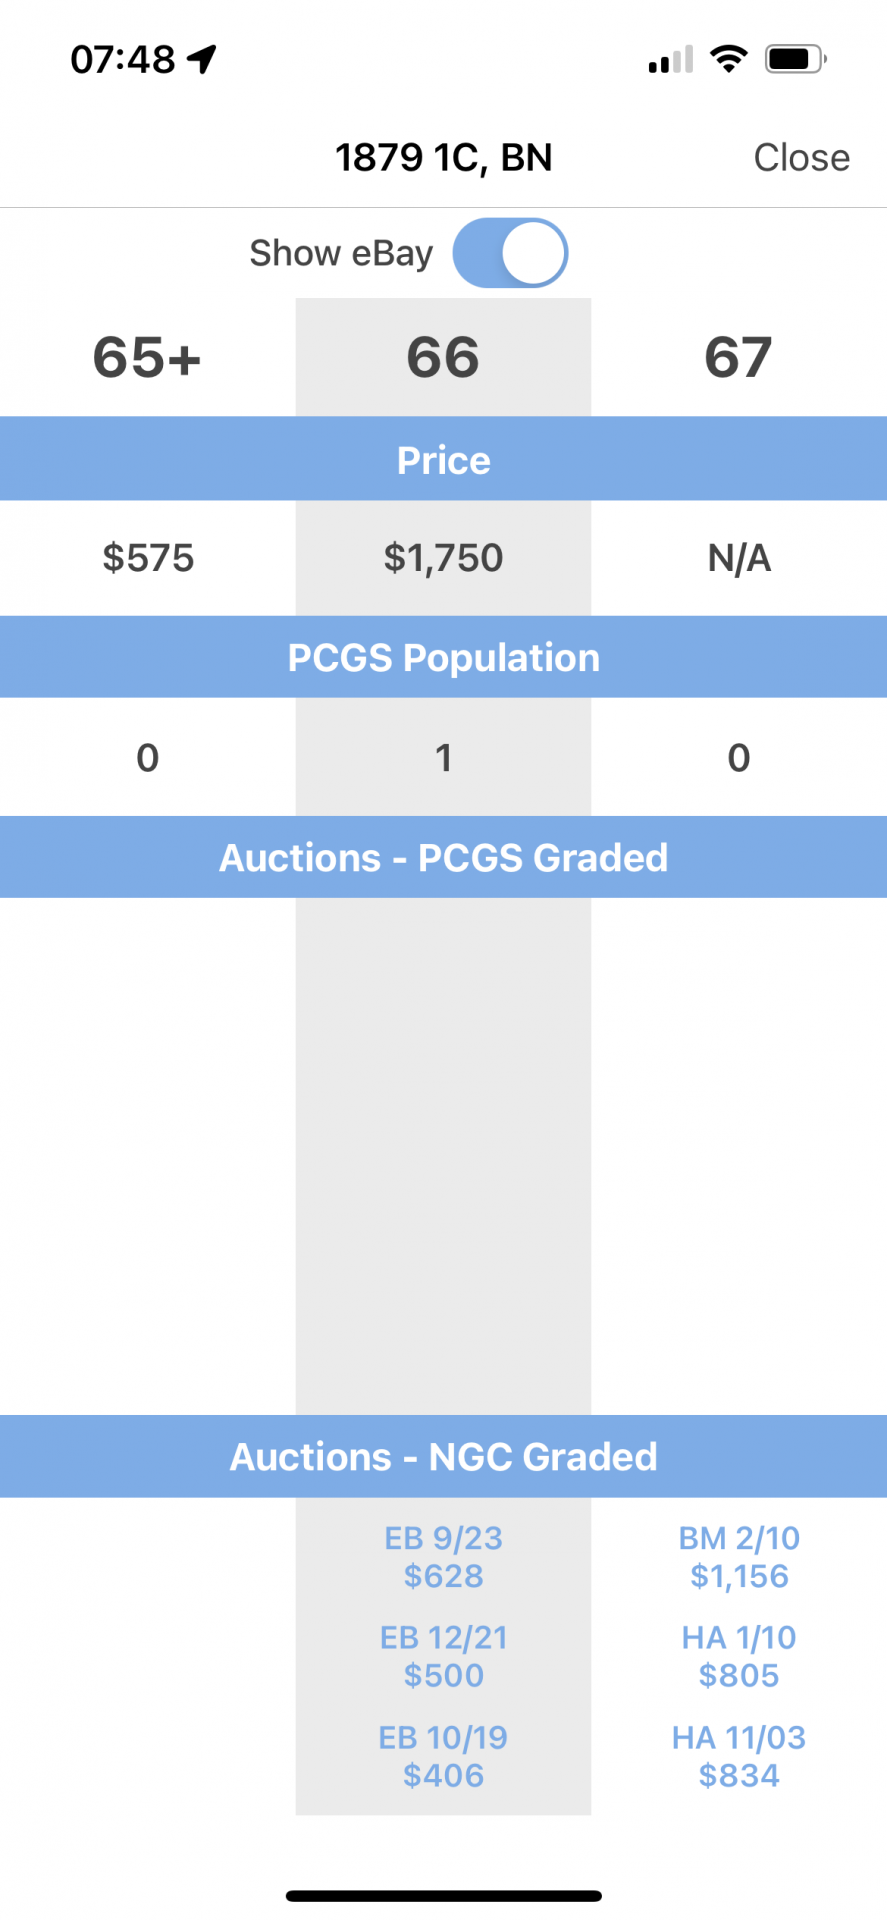Image resolution: width=887 pixels, height=1920 pixels.
Task: Tap the $1,750 price for grade 66
Action: pyautogui.click(x=443, y=558)
